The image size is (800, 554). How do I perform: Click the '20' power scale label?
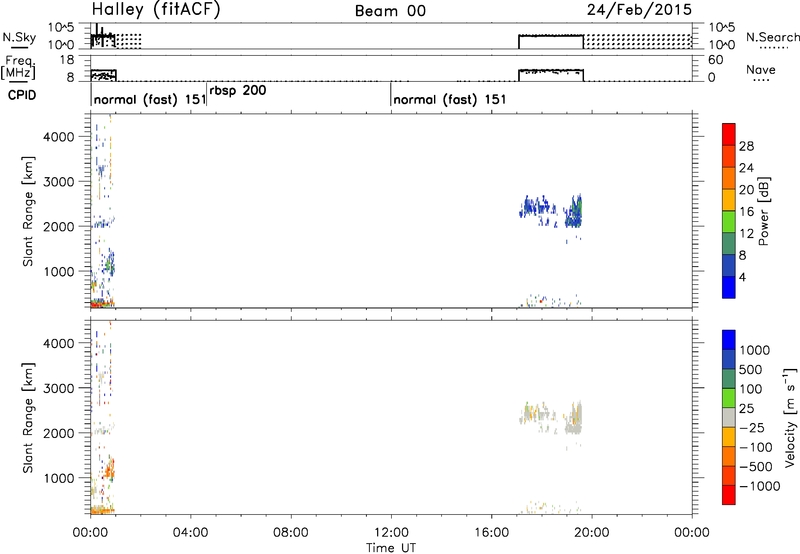(x=746, y=190)
